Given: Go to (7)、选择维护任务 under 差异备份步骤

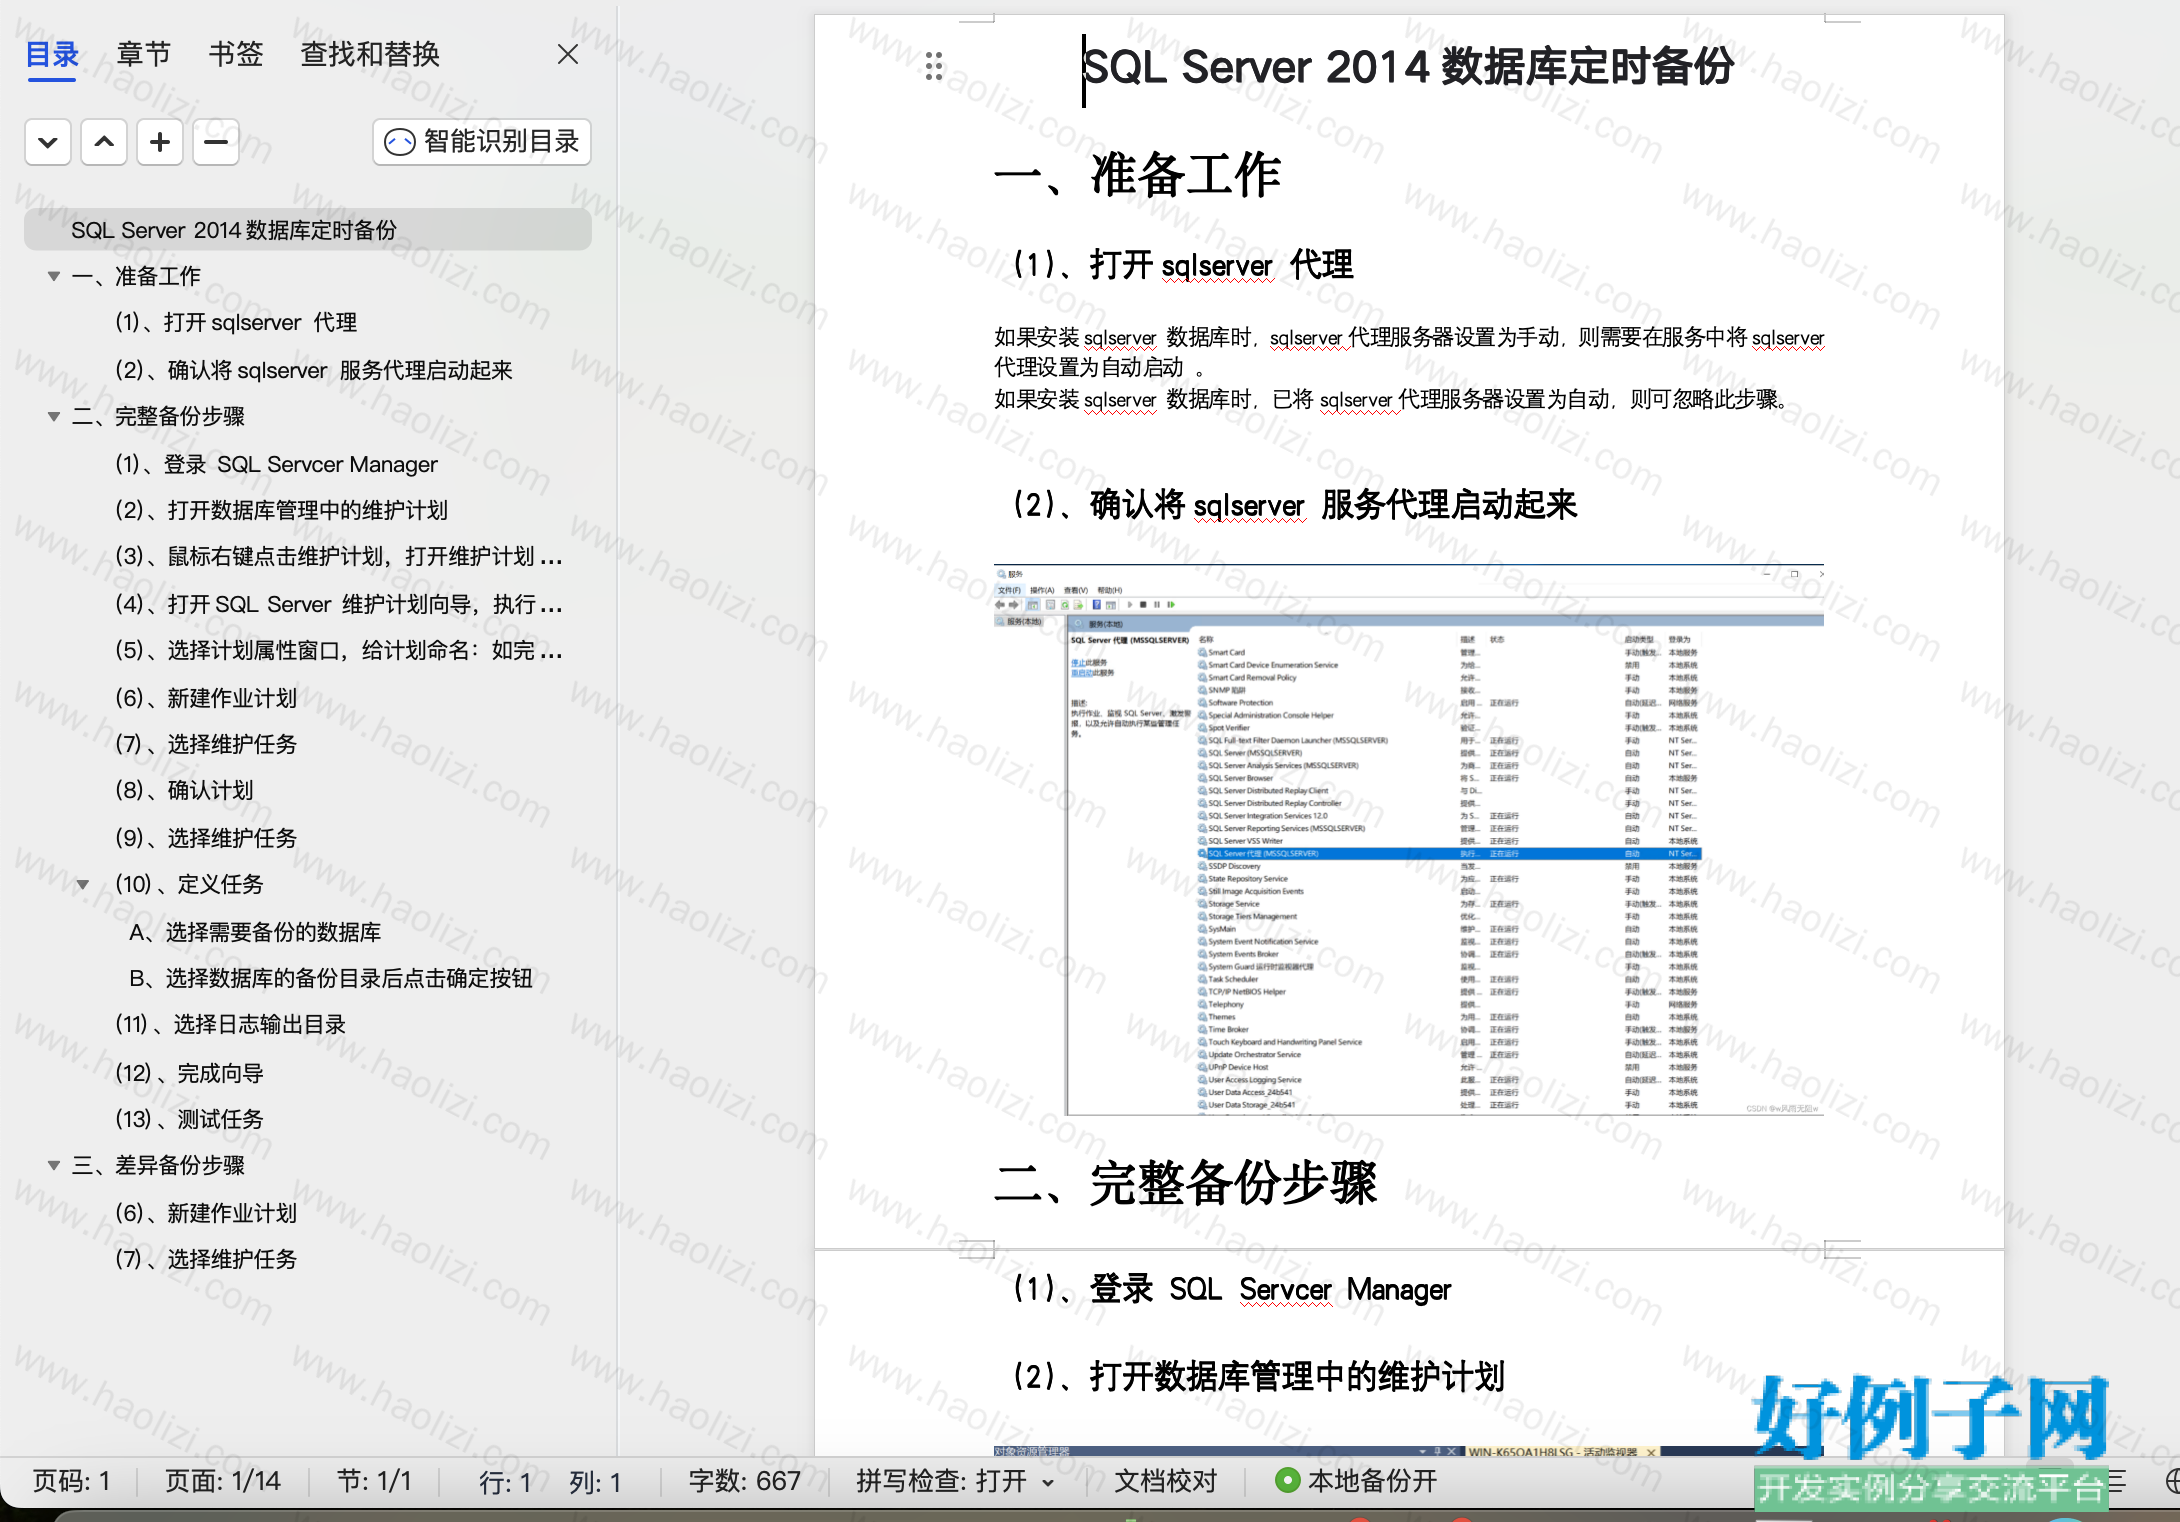Looking at the screenshot, I should pyautogui.click(x=206, y=1259).
